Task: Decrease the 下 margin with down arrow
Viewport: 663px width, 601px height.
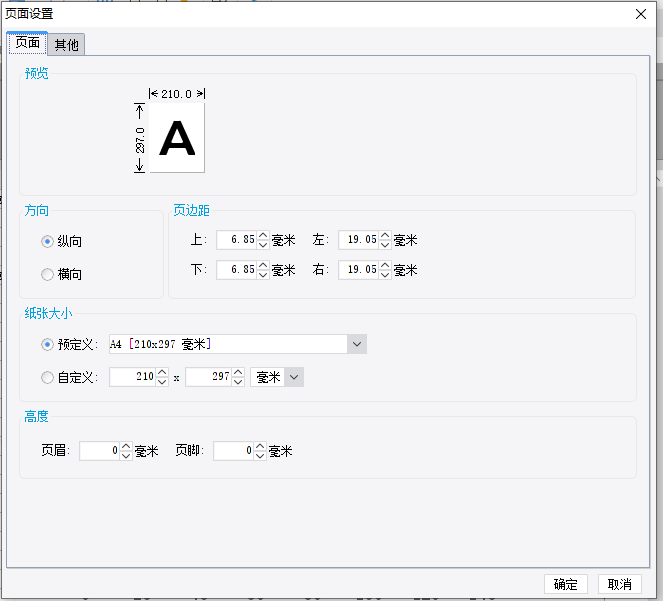Action: coord(263,275)
